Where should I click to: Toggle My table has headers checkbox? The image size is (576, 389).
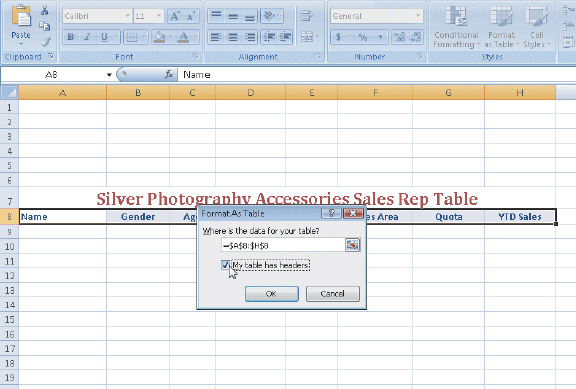[x=225, y=265]
